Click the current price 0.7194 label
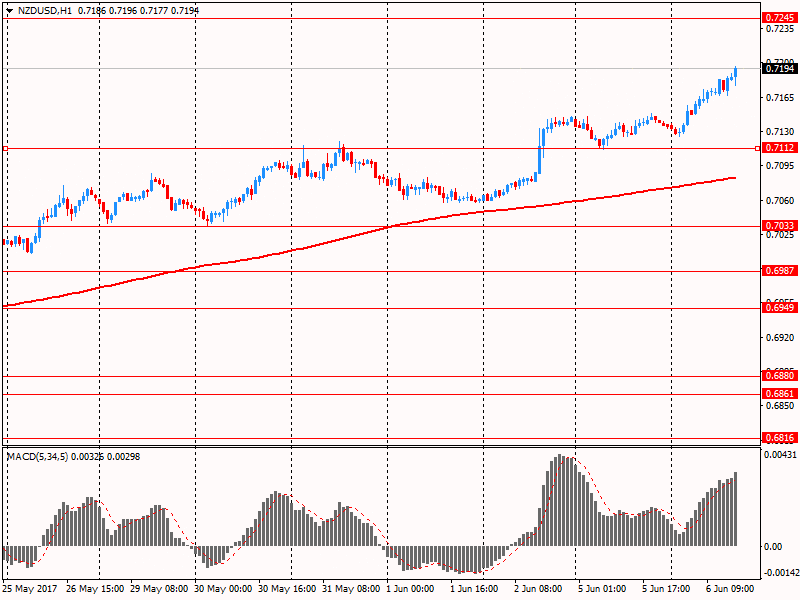Screen dimensions: 800x600 [780, 68]
